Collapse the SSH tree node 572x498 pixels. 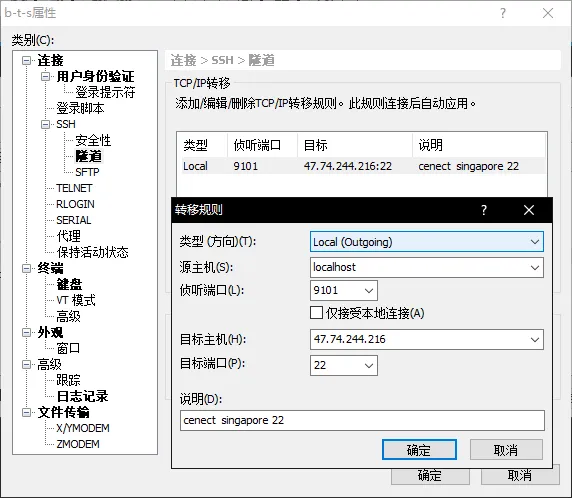[x=45, y=124]
